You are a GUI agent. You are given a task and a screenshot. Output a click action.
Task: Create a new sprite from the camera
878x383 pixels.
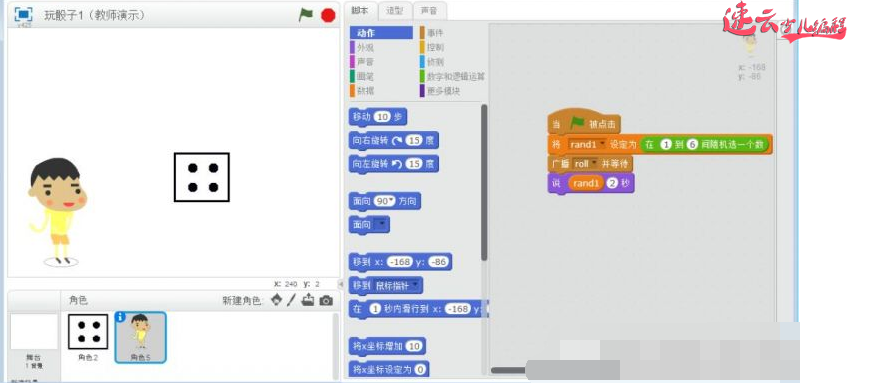(326, 301)
